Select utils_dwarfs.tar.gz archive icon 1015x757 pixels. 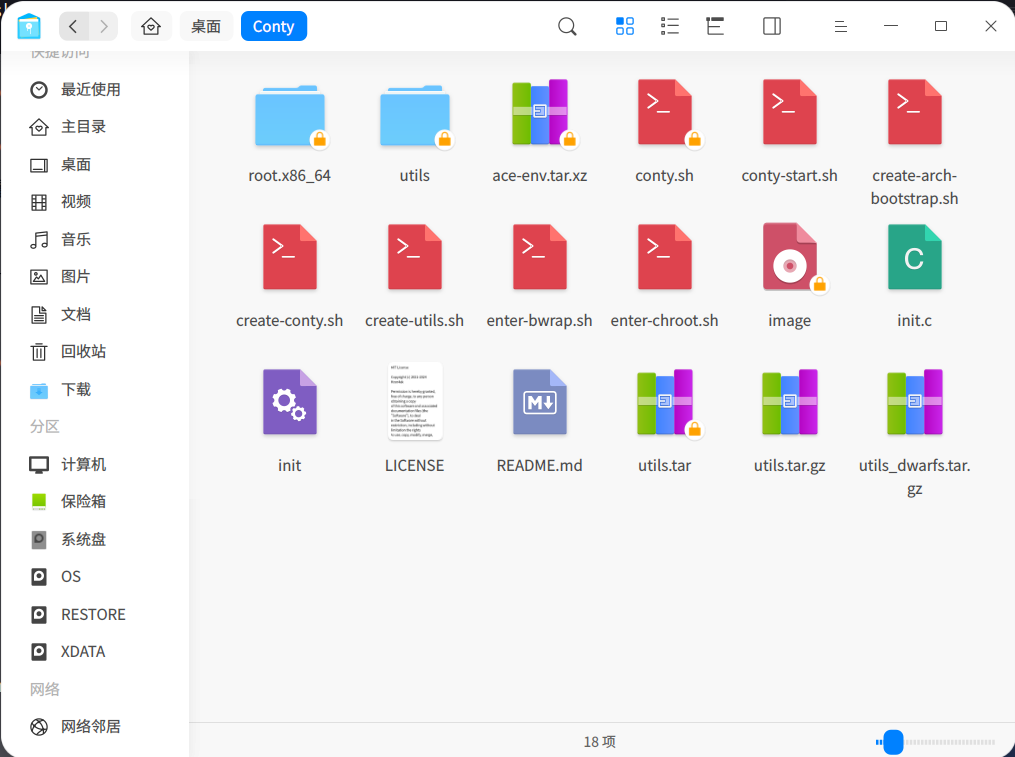click(915, 402)
